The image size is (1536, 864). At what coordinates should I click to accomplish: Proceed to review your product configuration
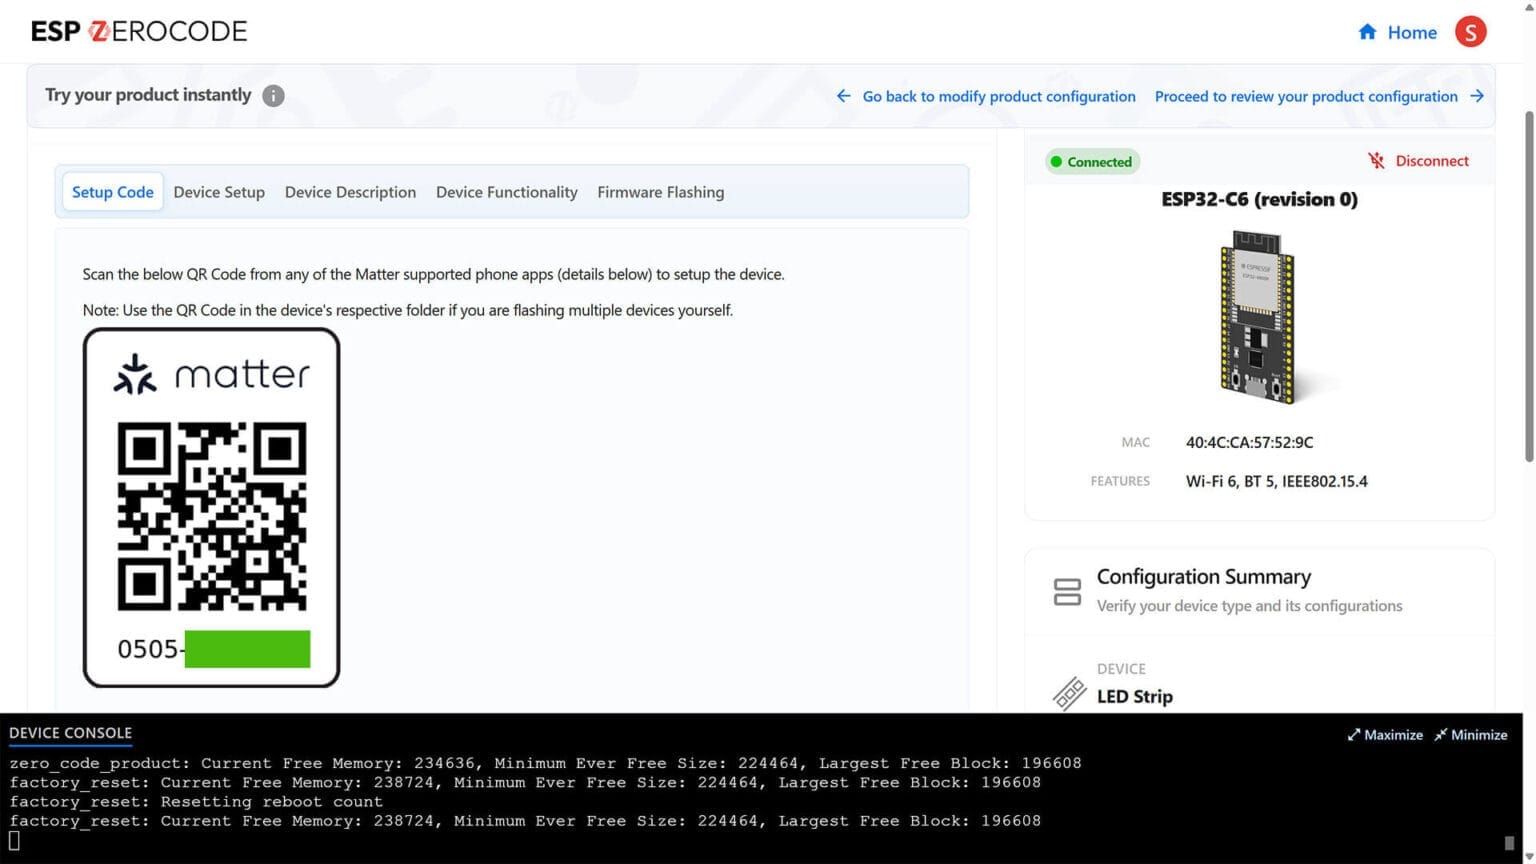coord(1305,96)
